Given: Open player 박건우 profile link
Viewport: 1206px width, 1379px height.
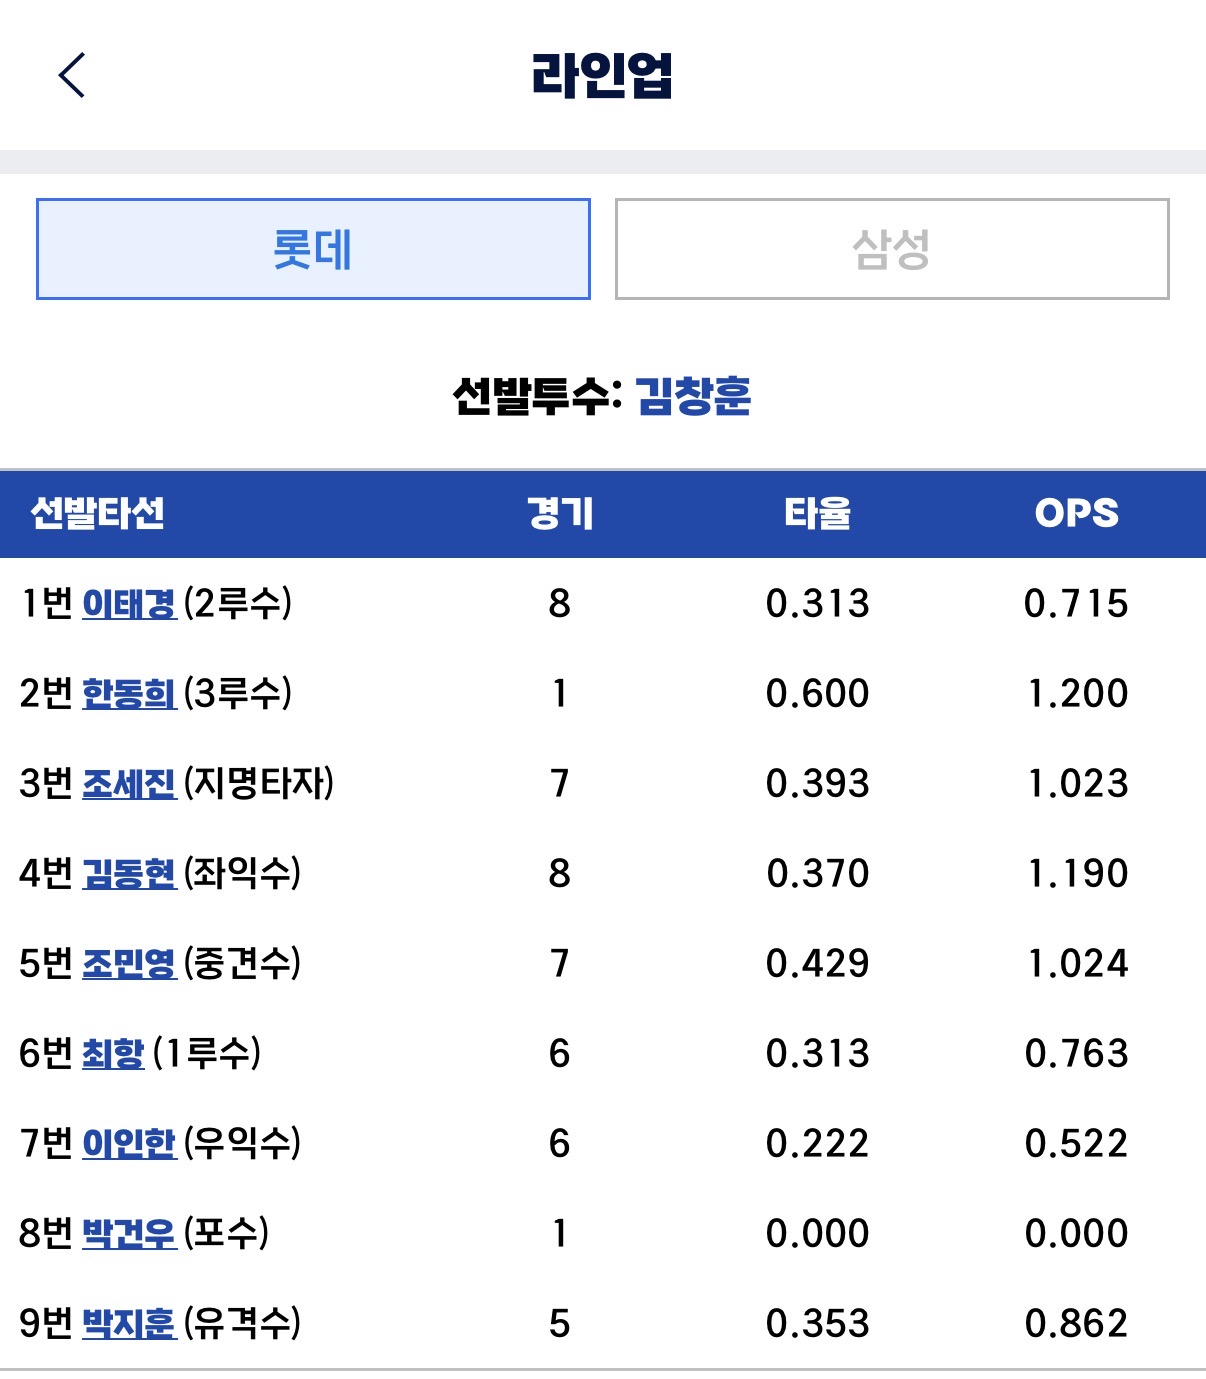Looking at the screenshot, I should [x=129, y=1234].
